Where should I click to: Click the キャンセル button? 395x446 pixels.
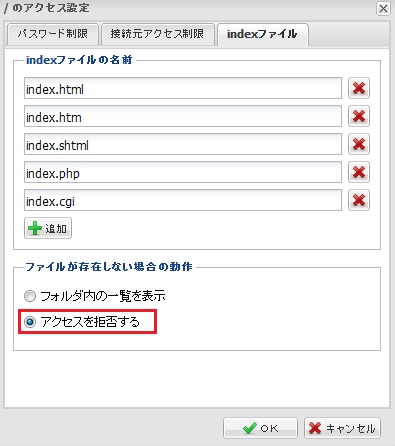click(342, 428)
